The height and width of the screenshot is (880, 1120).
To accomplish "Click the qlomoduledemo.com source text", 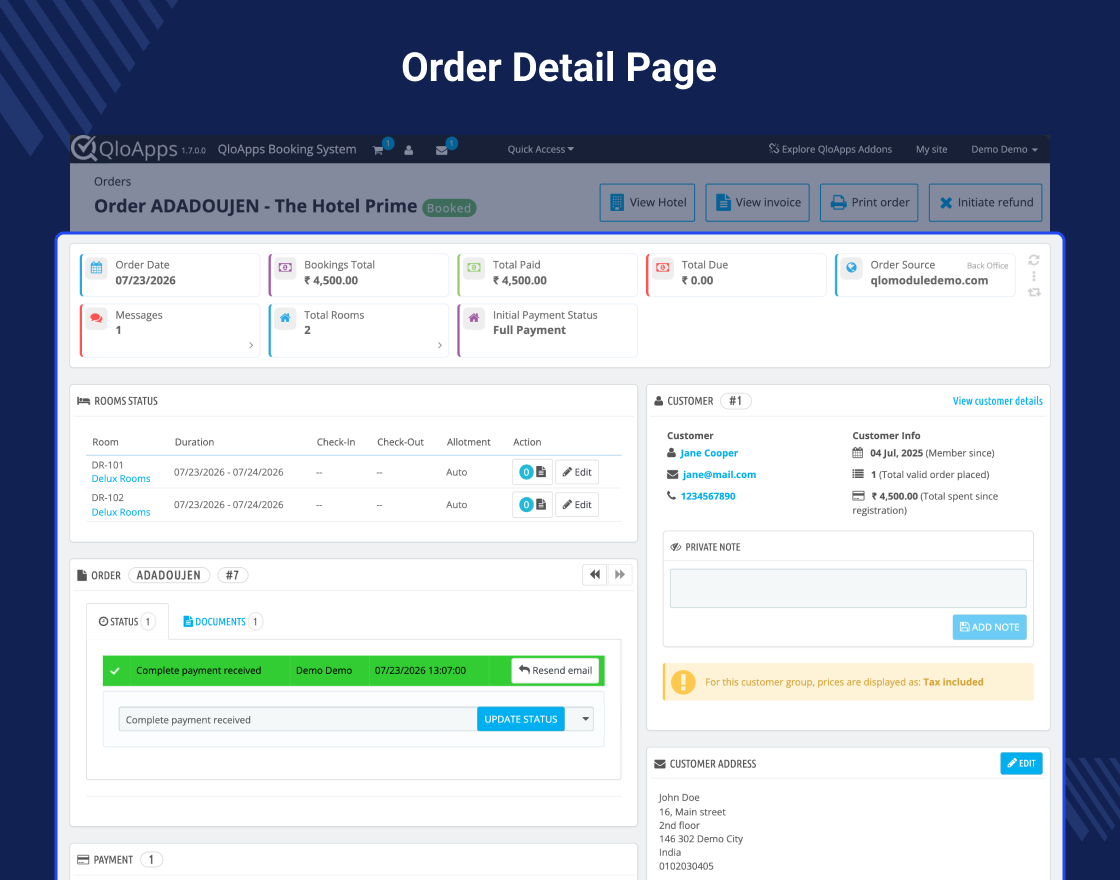I will tap(929, 281).
